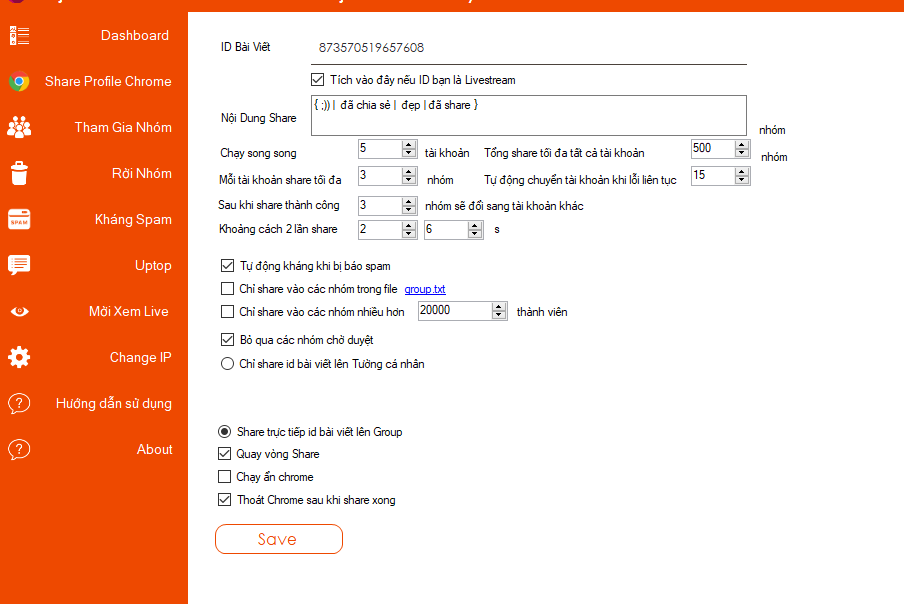The image size is (904, 604).
Task: Increase Tự động chuyển tài khoản error count
Action: tap(742, 172)
